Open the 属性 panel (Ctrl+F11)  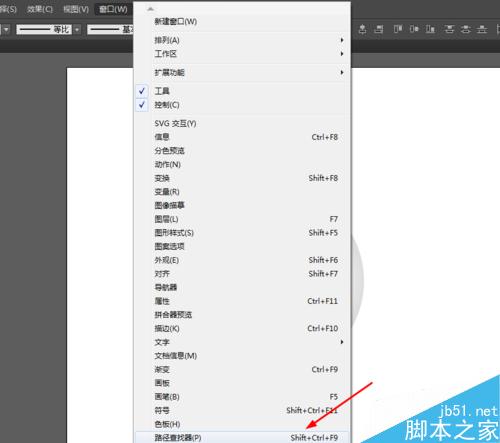coord(242,301)
